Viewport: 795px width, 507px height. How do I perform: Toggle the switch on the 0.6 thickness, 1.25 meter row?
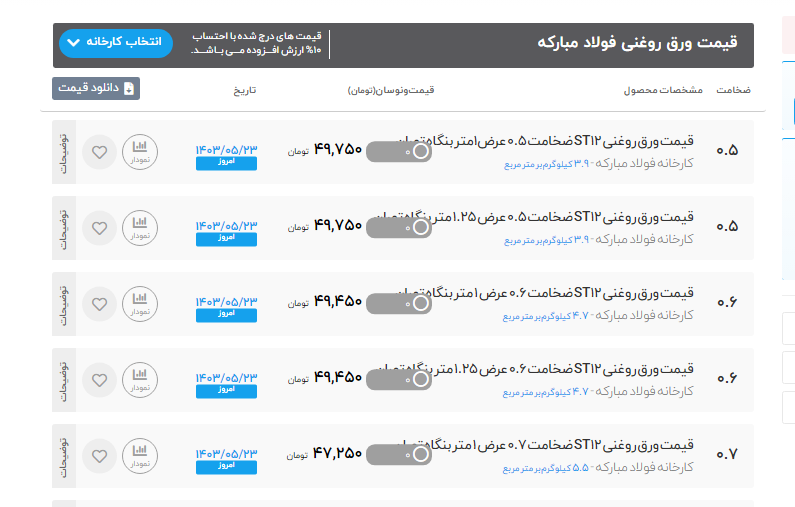399,379
